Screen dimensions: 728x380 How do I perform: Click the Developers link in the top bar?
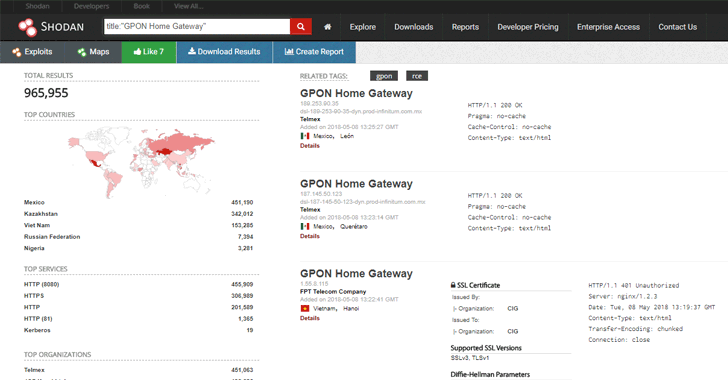(91, 6)
